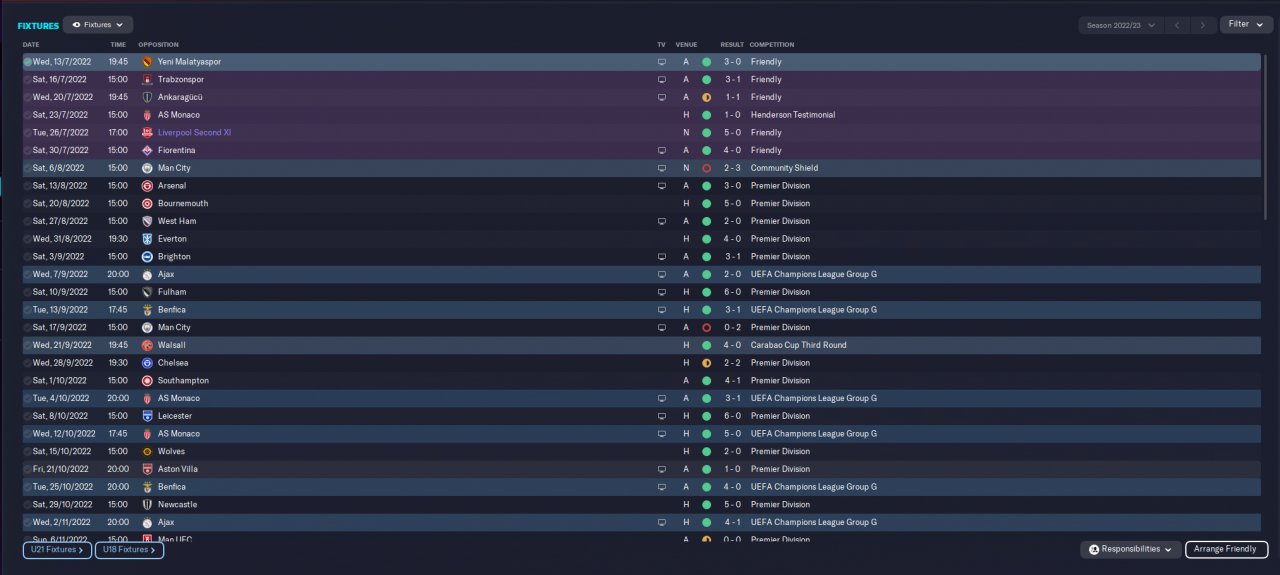Open U21 Fixtures
Image resolution: width=1280 pixels, height=575 pixels.
[x=57, y=550]
